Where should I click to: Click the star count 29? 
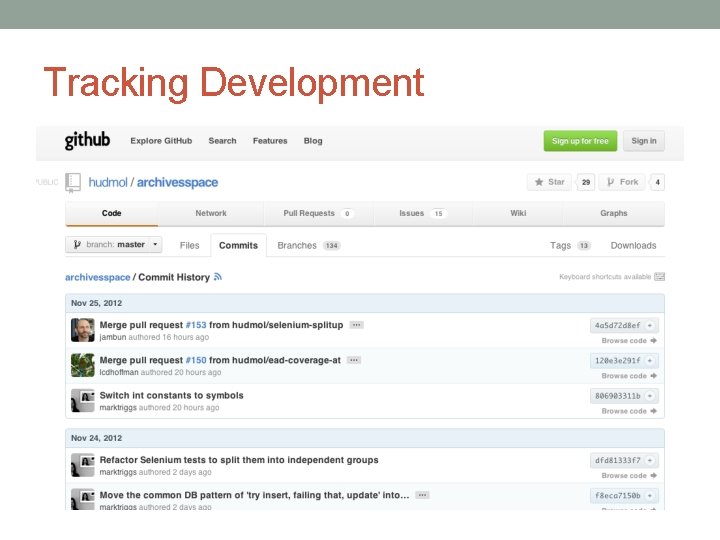(x=586, y=182)
